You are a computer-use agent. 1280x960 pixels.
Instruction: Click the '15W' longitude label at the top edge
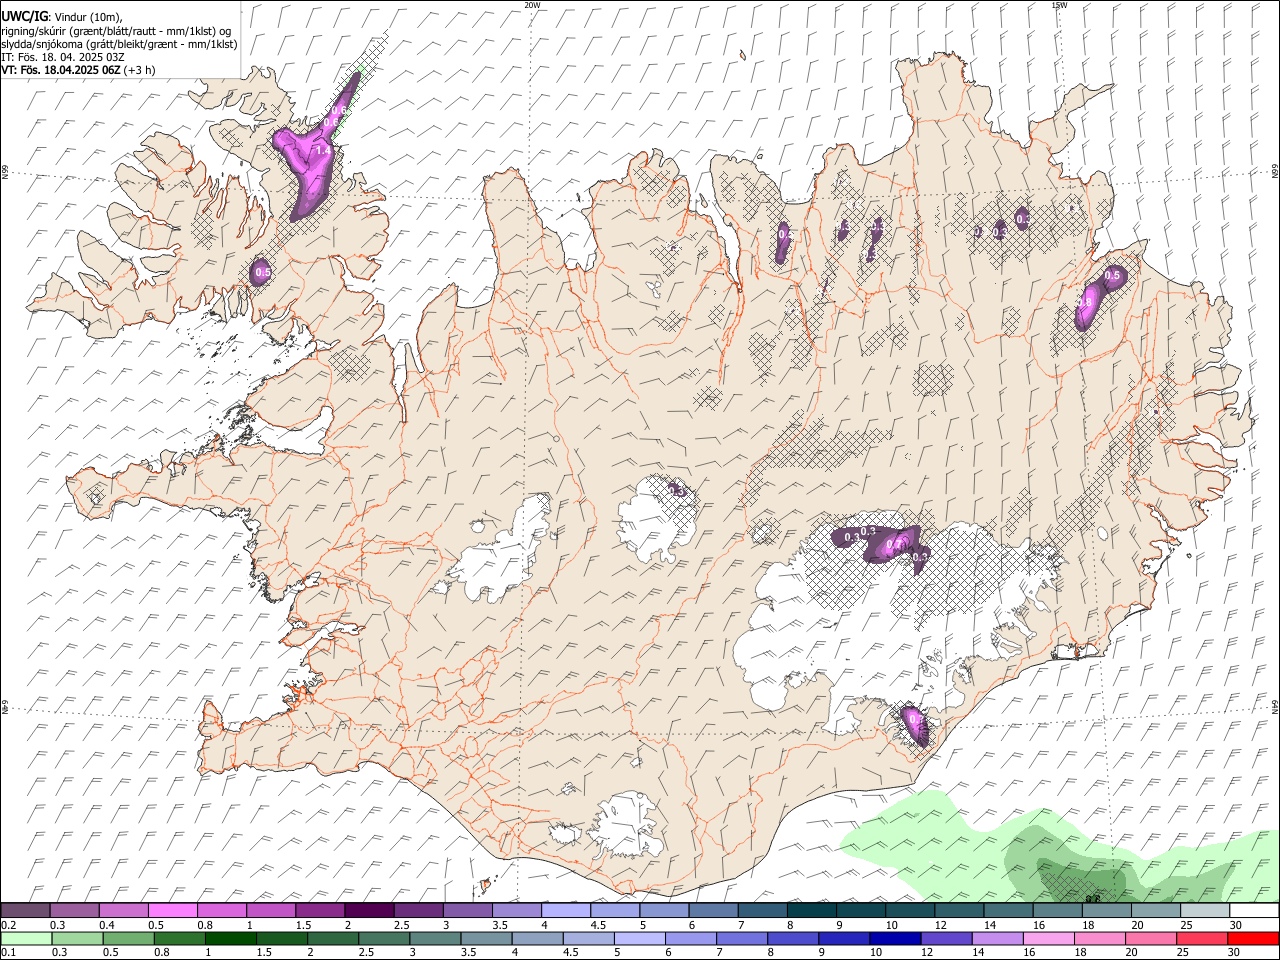1059,5
